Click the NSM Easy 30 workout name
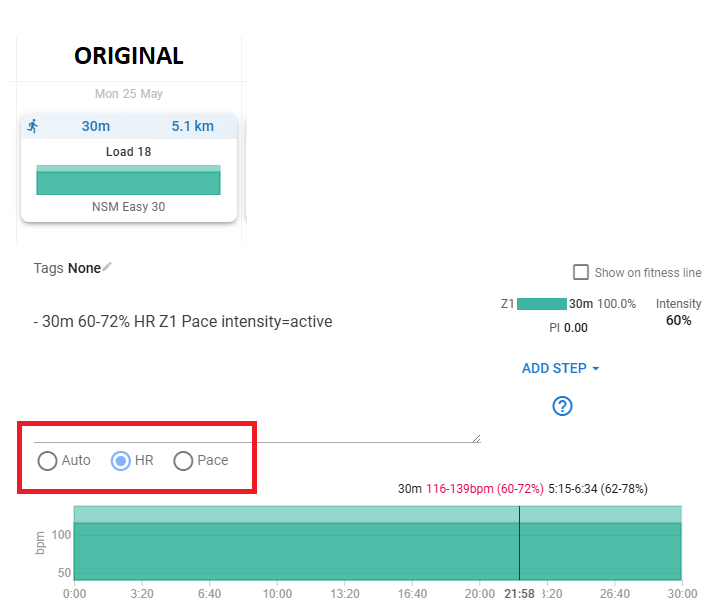The width and height of the screenshot is (725, 605). pos(128,207)
